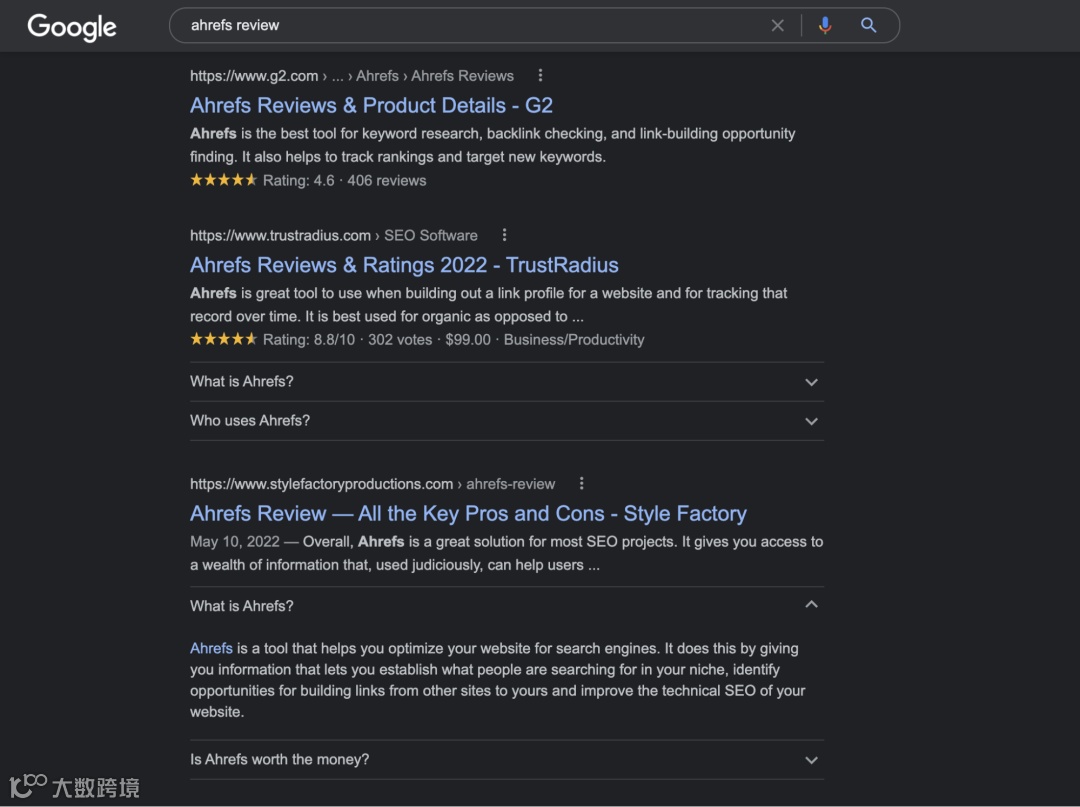This screenshot has height=807, width=1080.
Task: Expand 'Who uses Ahrefs?' question
Action: tap(507, 421)
